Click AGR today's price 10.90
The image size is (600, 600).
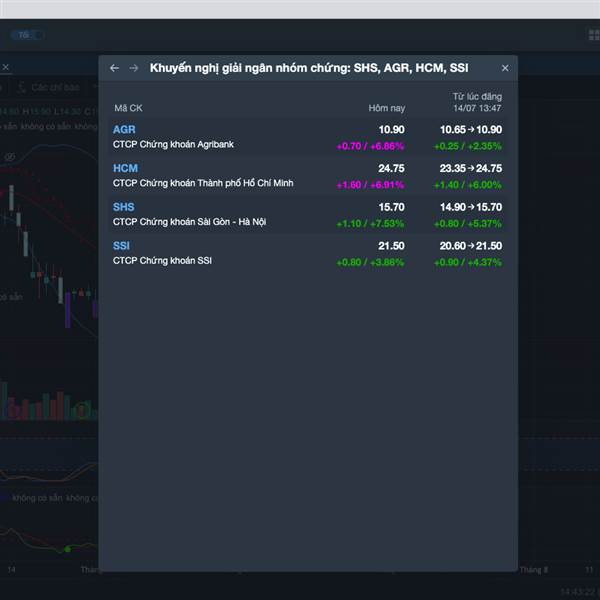pyautogui.click(x=391, y=130)
